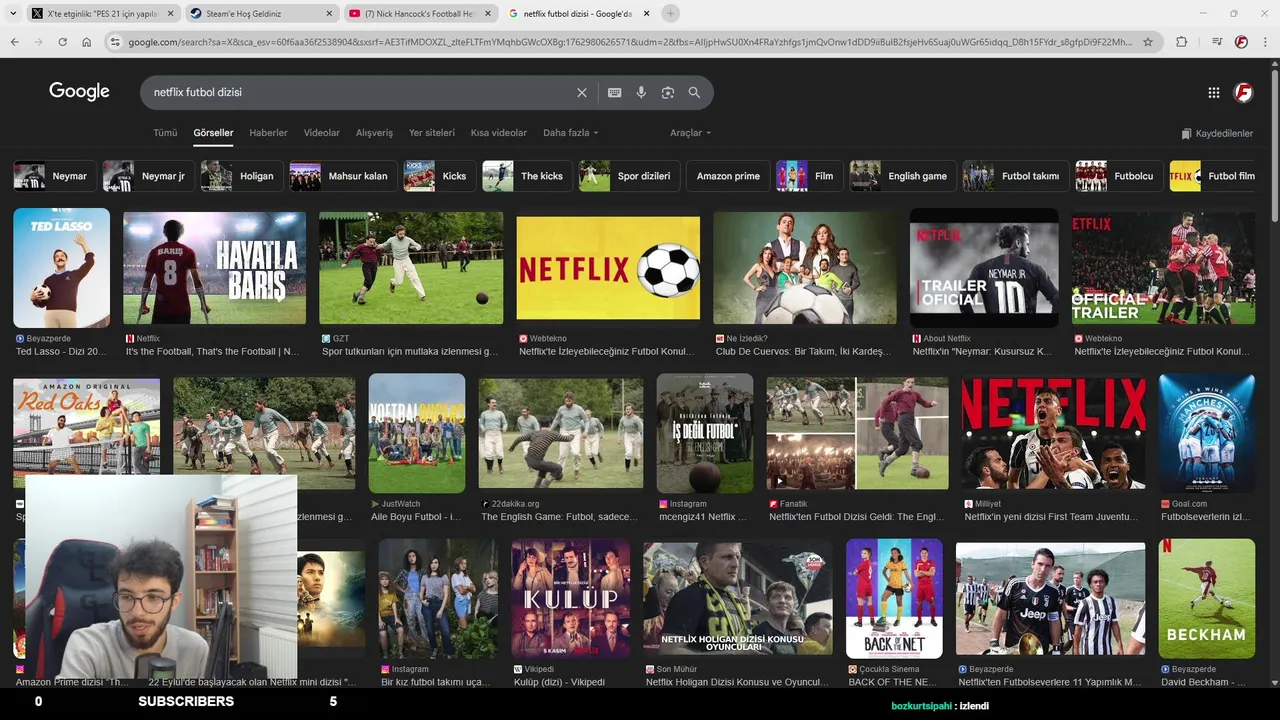Open the Kulüp poster image result
Image resolution: width=1280 pixels, height=720 pixels.
click(x=571, y=598)
